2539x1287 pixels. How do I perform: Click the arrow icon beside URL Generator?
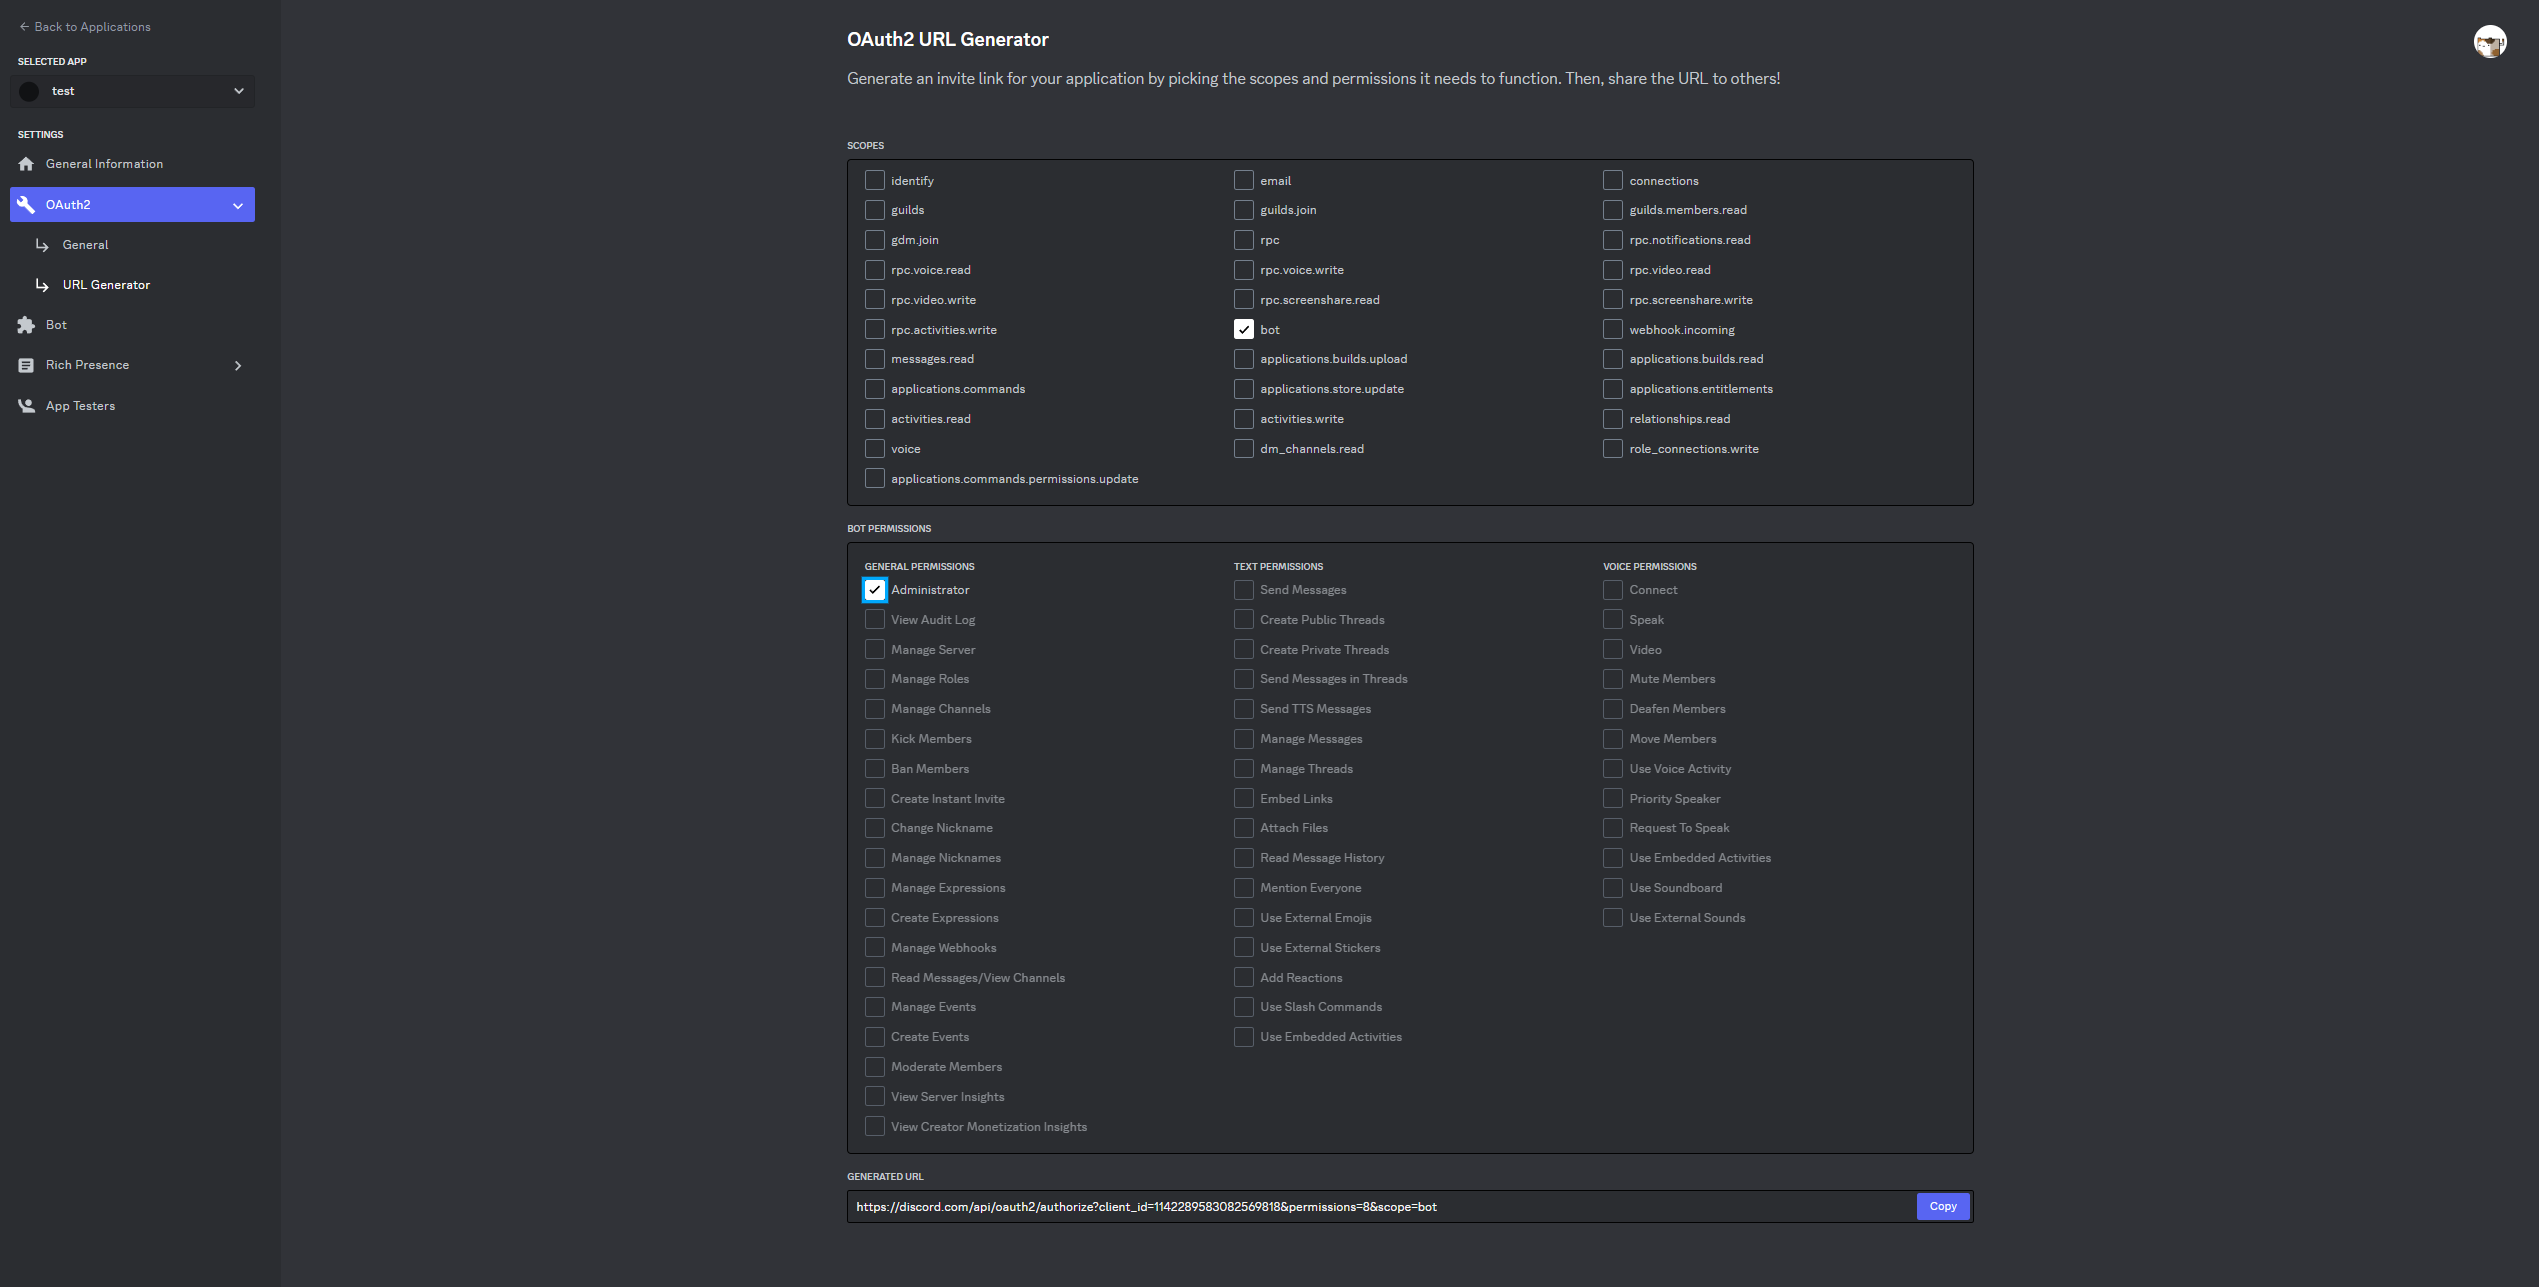42,285
